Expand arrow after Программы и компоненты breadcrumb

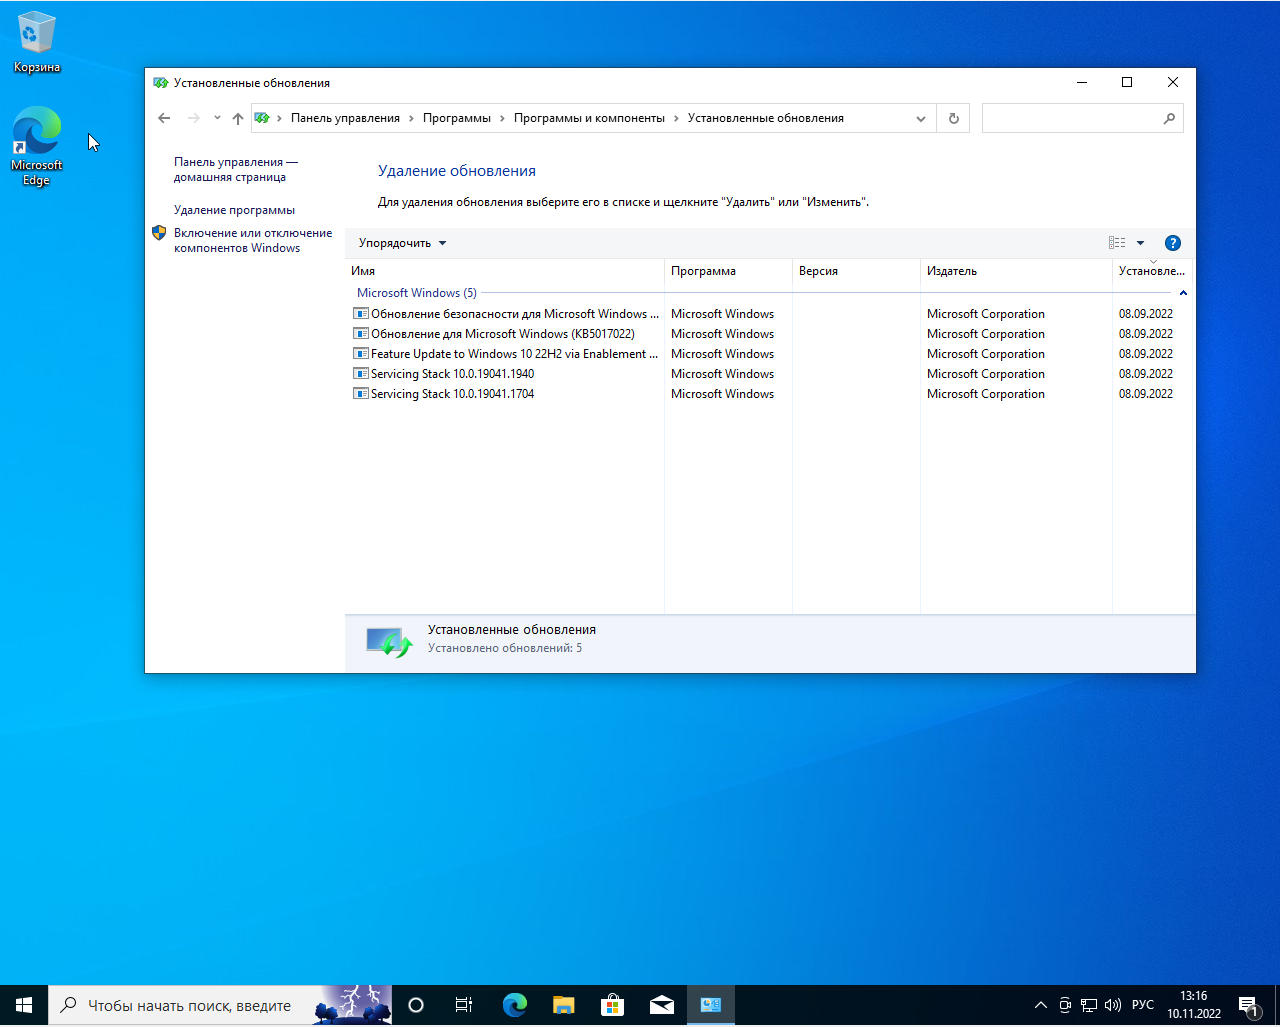click(676, 118)
